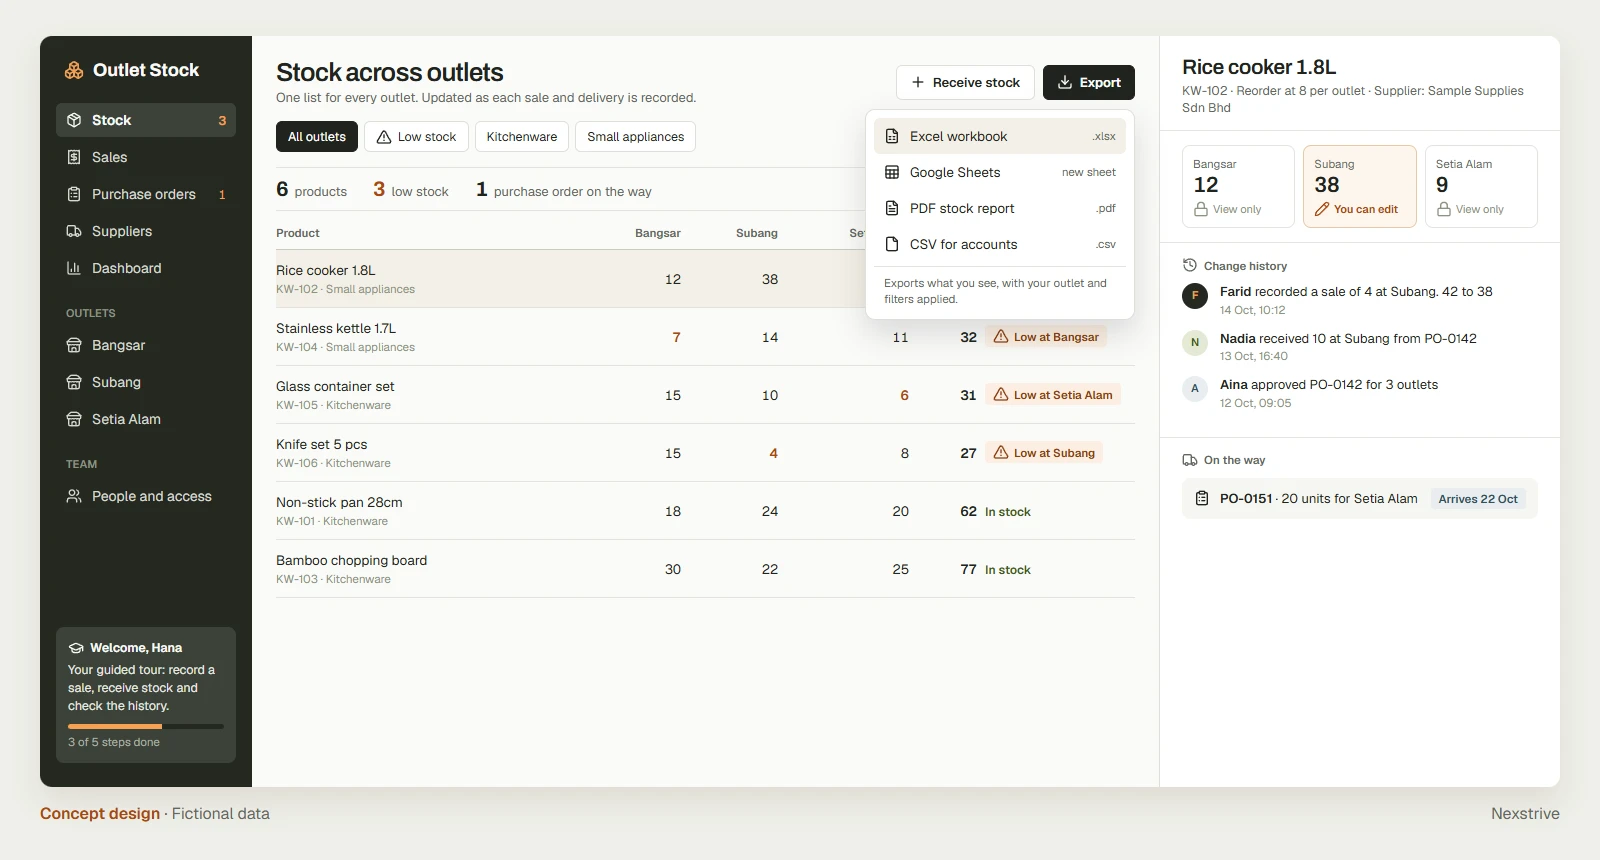Select the Rice cooker 1.8L table row
This screenshot has width=1600, height=860.
click(x=705, y=279)
